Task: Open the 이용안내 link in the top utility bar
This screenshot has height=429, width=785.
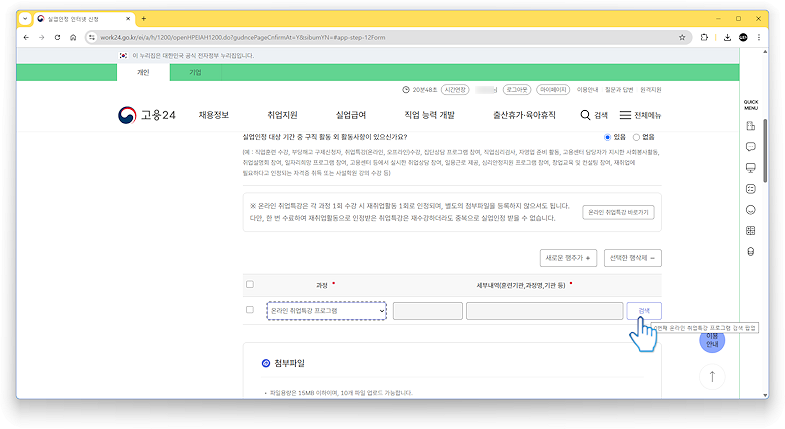Action: click(587, 90)
